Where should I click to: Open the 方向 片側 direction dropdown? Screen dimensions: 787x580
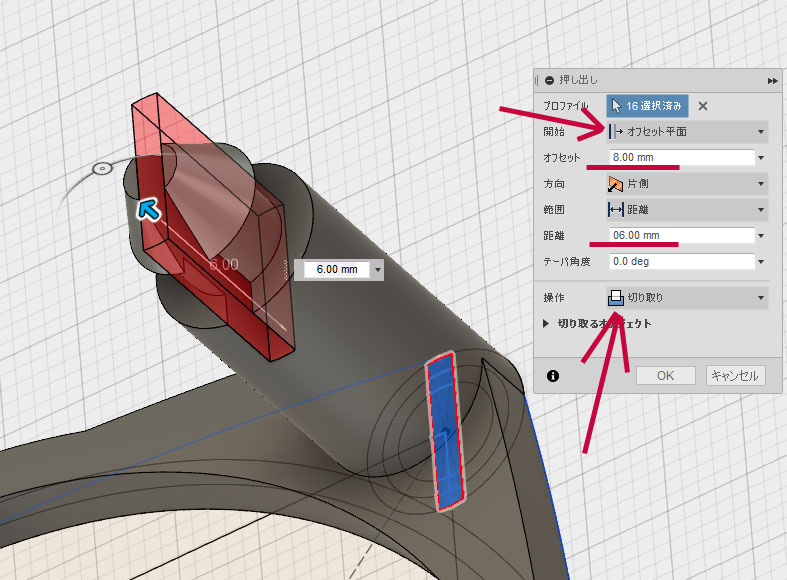[x=686, y=184]
